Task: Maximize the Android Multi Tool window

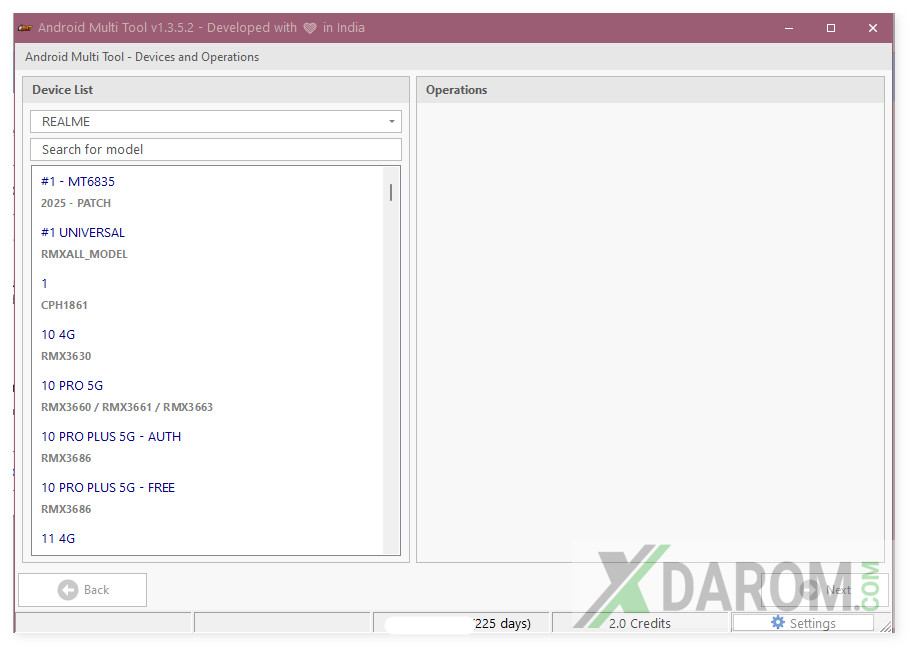Action: [830, 28]
